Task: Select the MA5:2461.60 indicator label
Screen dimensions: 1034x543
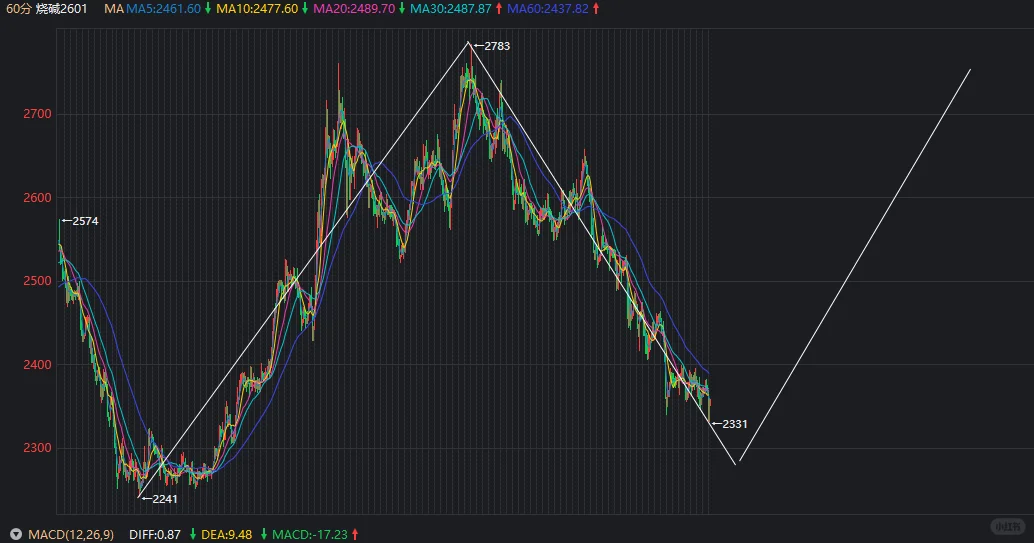Action: click(x=164, y=9)
